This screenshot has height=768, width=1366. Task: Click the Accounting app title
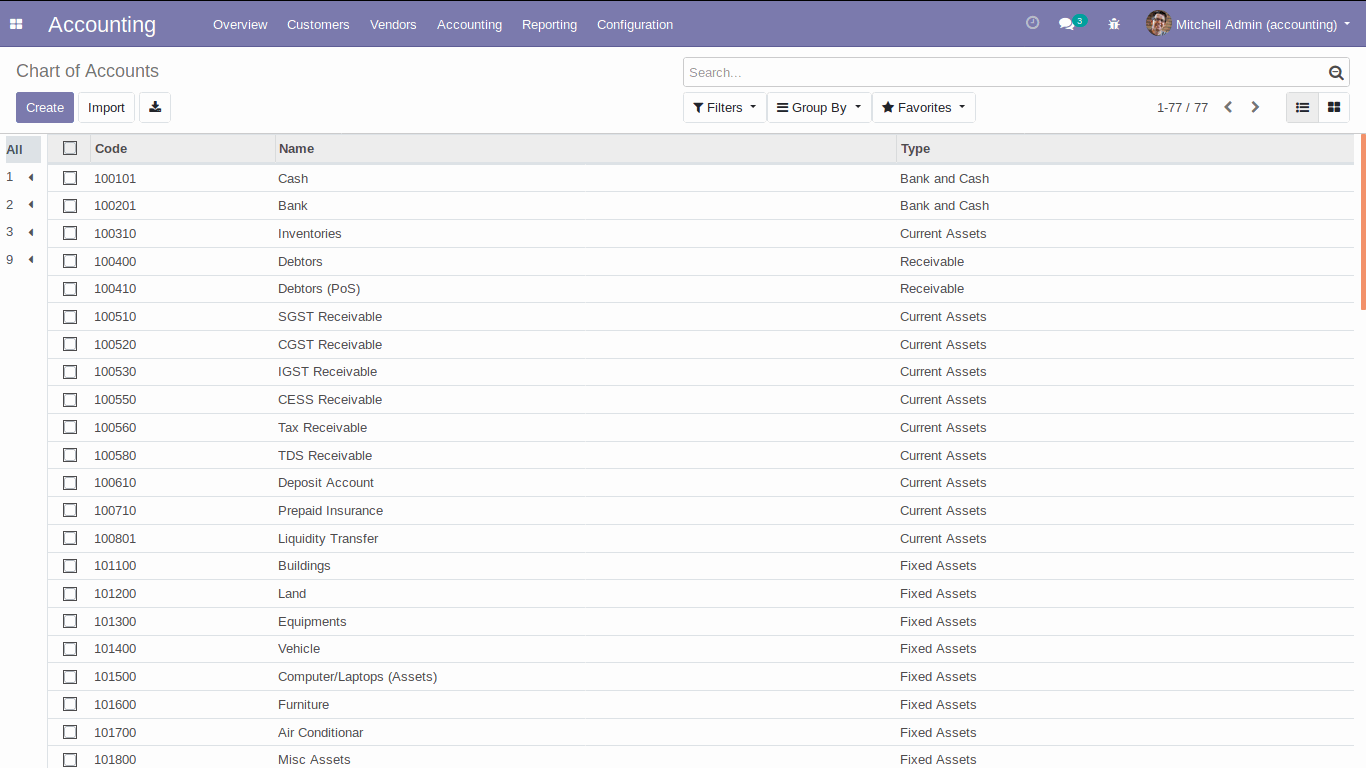click(102, 24)
